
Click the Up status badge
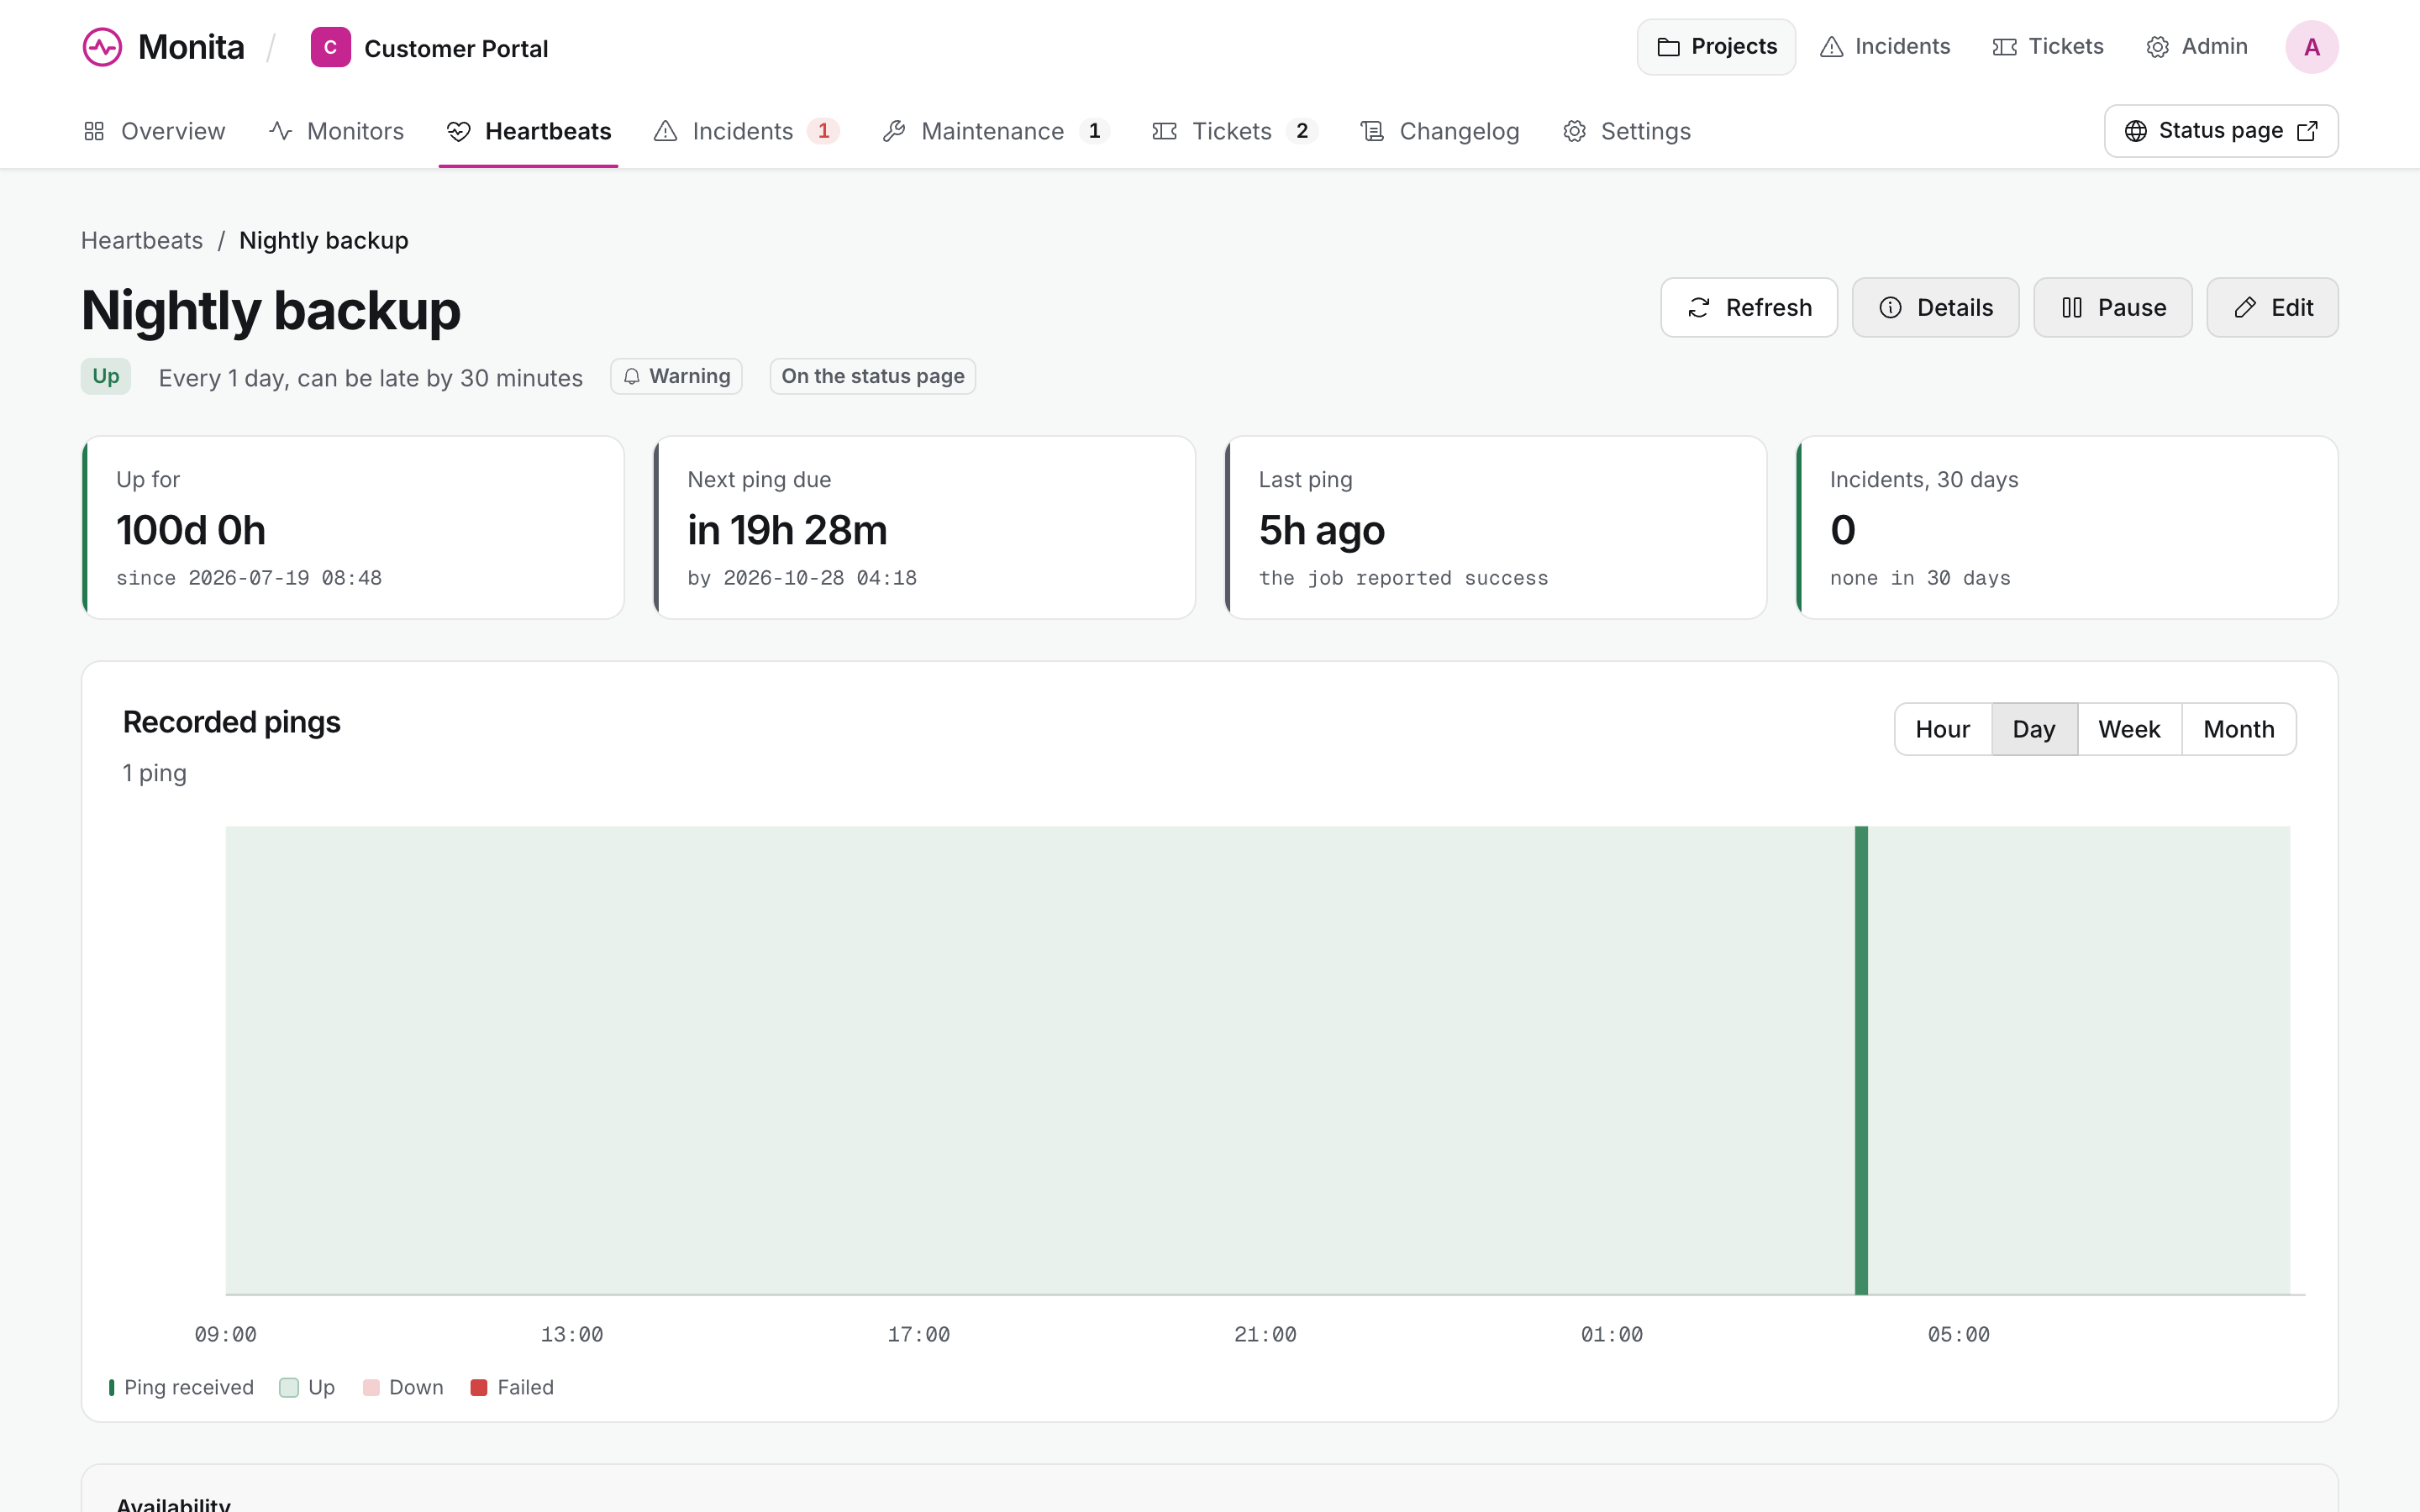pyautogui.click(x=106, y=377)
